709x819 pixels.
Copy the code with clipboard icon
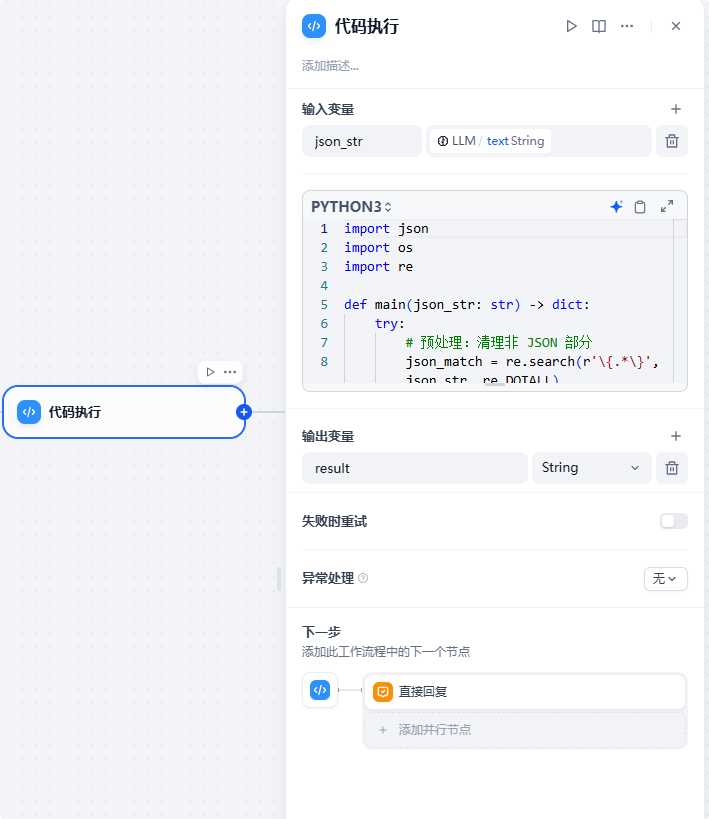[x=640, y=207]
